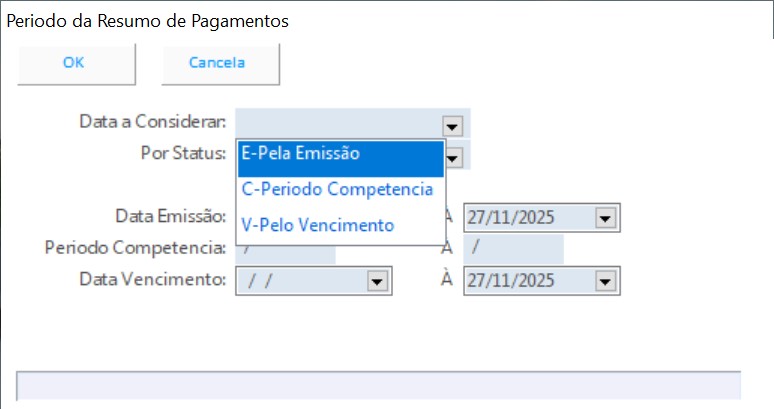Expand the Data Vencimento start date picker arrow
The width and height of the screenshot is (774, 409).
(x=376, y=281)
